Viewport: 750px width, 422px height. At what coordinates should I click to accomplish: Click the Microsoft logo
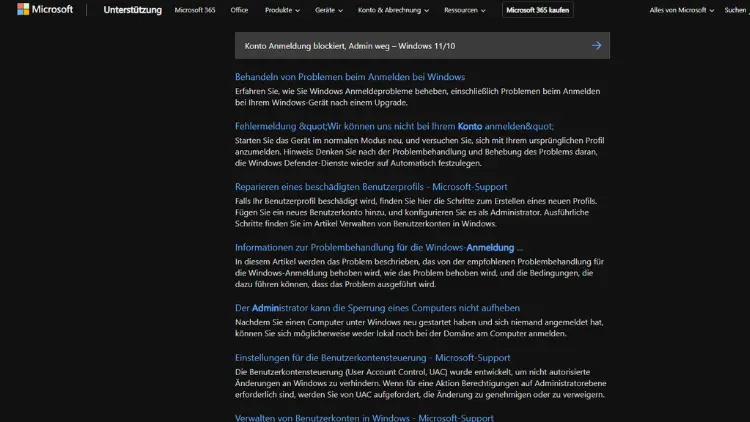(x=45, y=9)
